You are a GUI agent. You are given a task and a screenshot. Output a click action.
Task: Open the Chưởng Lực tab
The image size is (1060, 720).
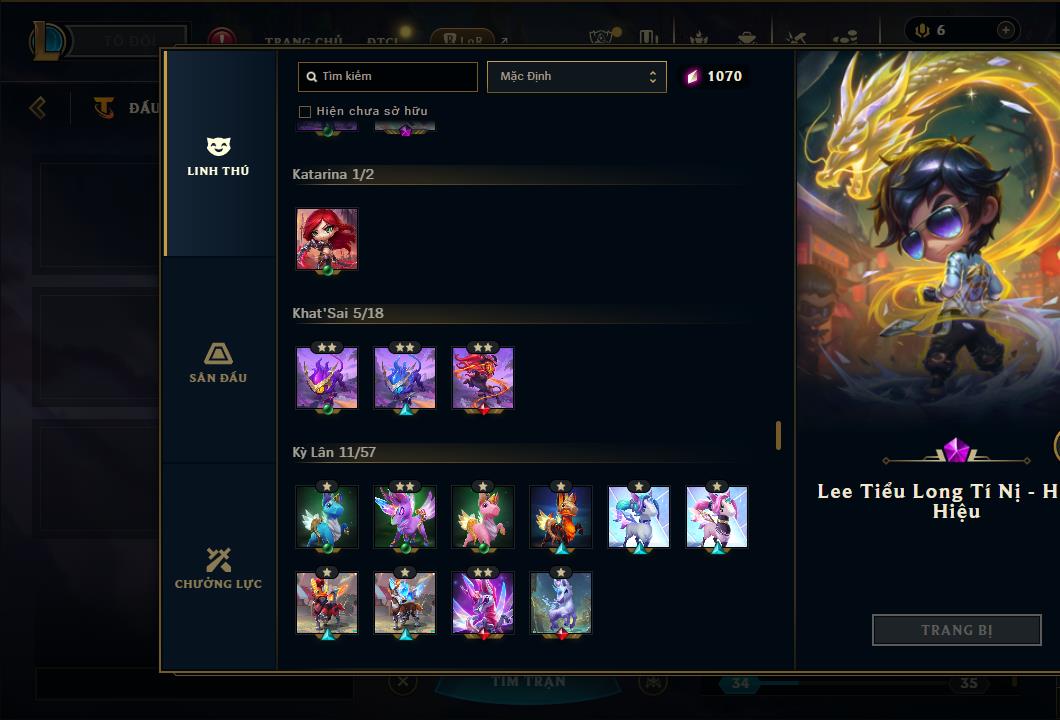(x=218, y=568)
